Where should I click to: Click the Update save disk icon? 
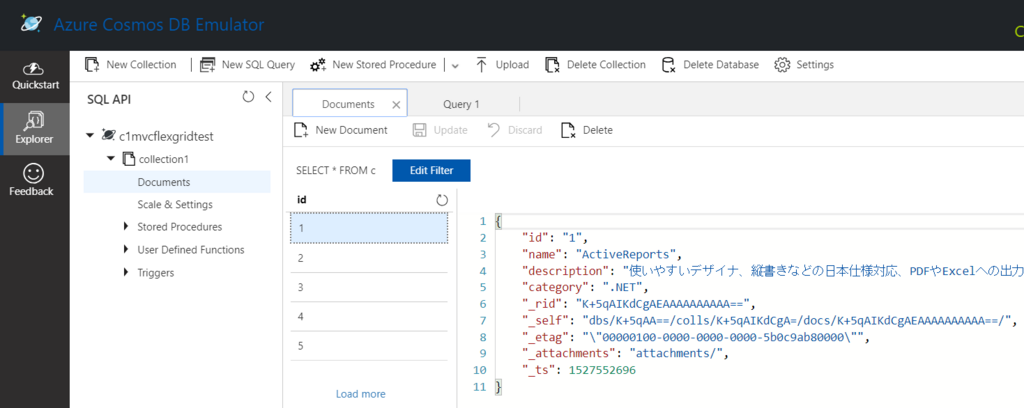420,130
